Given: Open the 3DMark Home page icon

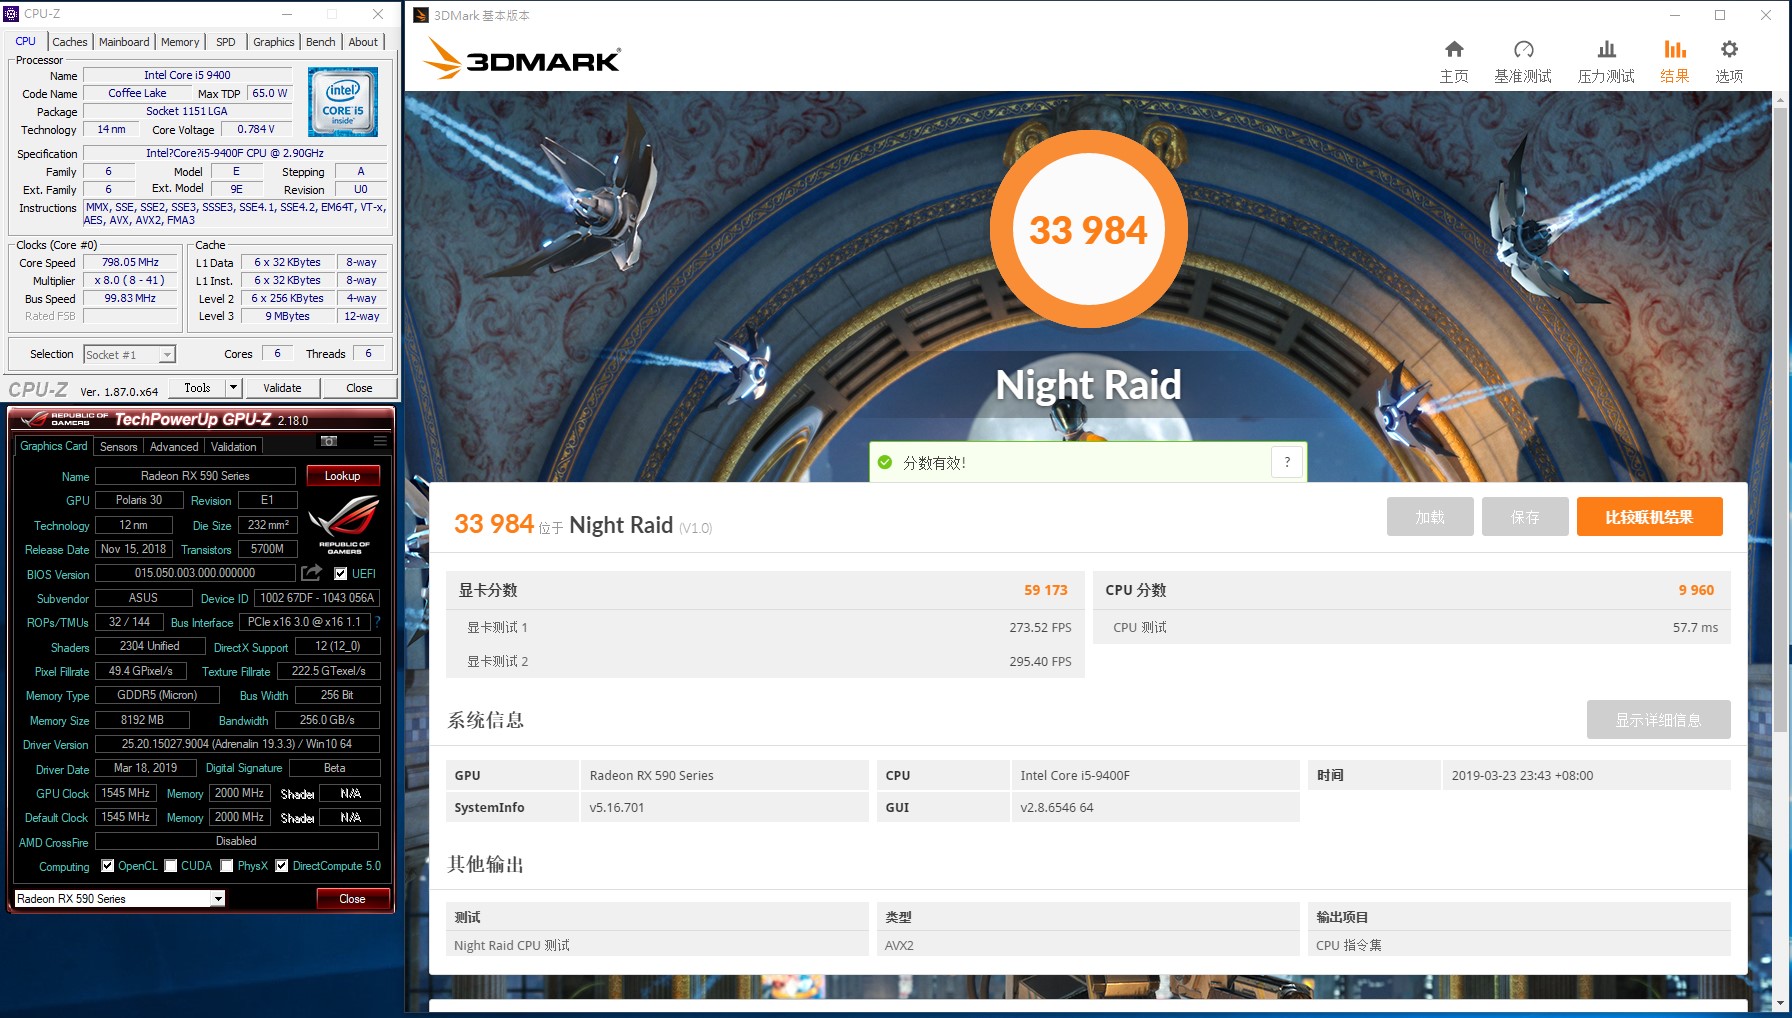Looking at the screenshot, I should (1454, 49).
